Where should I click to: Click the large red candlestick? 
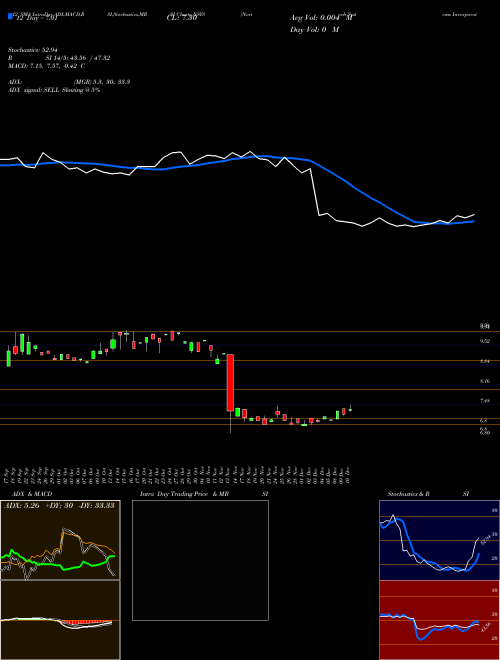(x=230, y=383)
